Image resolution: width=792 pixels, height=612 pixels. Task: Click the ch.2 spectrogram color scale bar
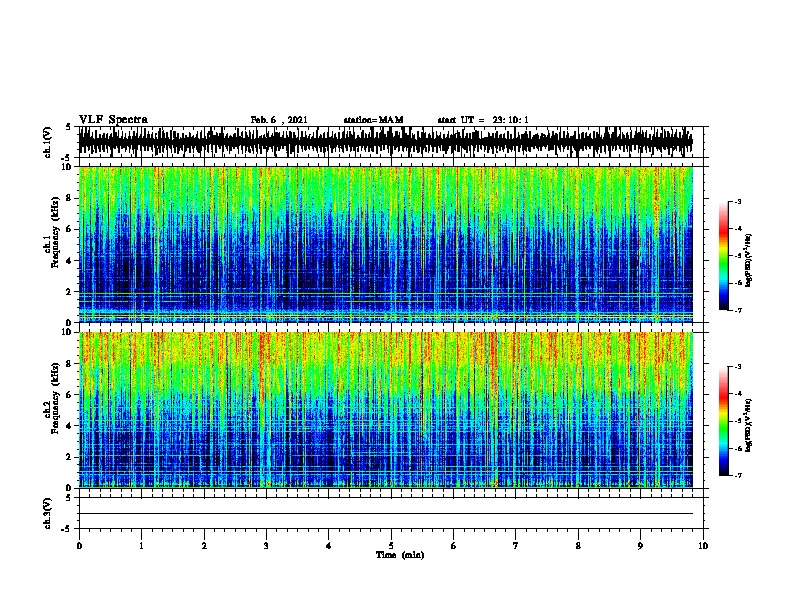[x=724, y=421]
